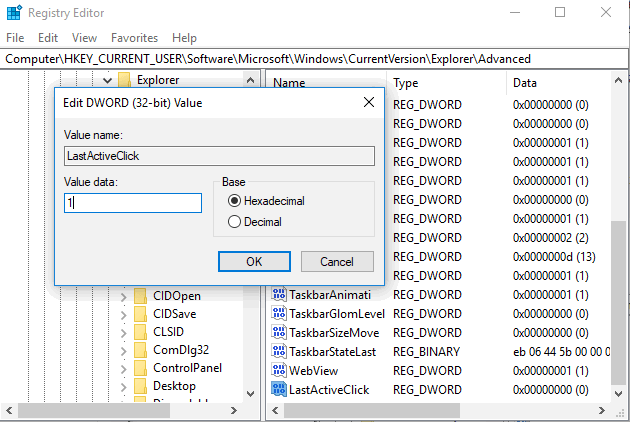The height and width of the screenshot is (422, 630).
Task: Click the Desktop folder icon
Action: tap(140, 386)
